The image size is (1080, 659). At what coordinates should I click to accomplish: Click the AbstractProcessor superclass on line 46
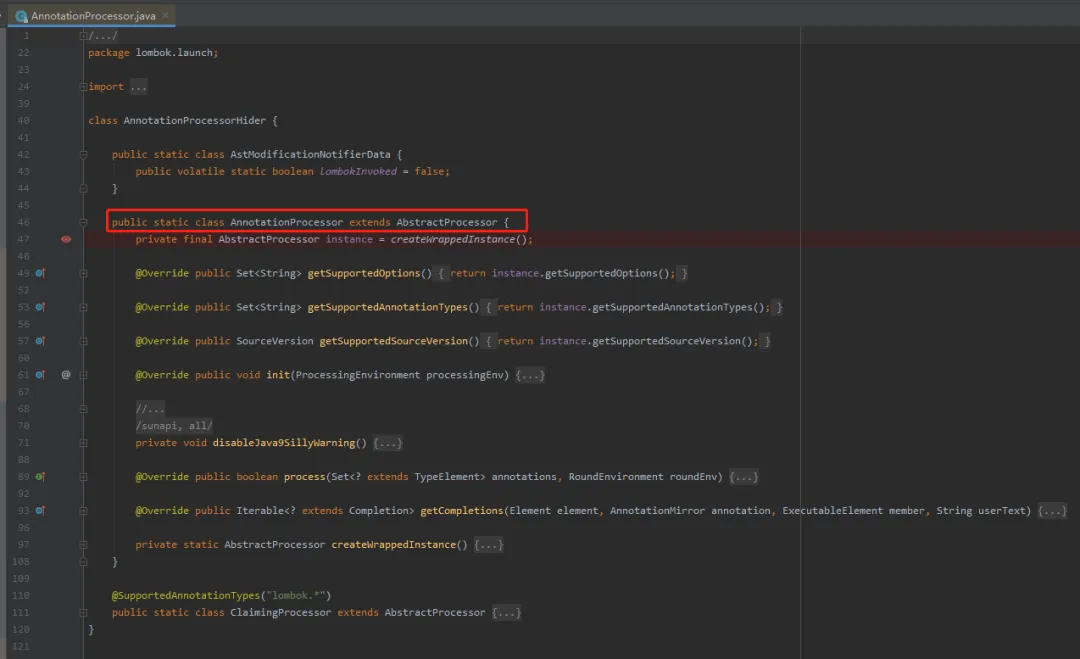[446, 222]
